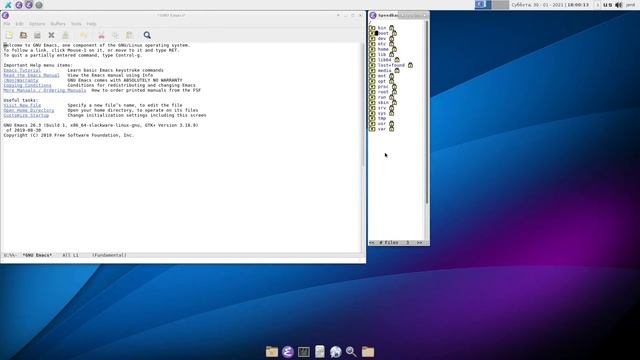This screenshot has width=640, height=360.
Task: Click the Emacs icon in the bottom dock
Action: 288,351
